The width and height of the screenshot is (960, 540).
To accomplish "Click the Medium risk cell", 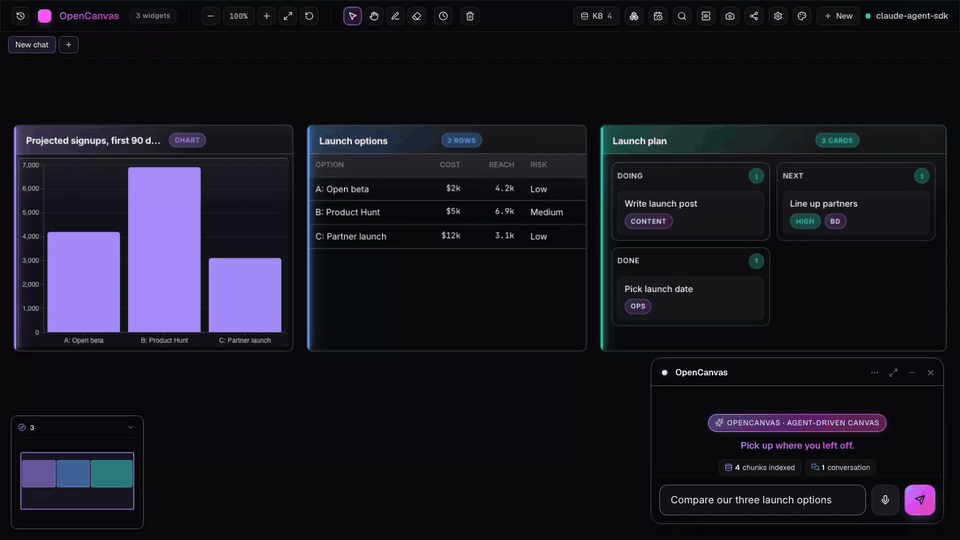I will point(546,212).
